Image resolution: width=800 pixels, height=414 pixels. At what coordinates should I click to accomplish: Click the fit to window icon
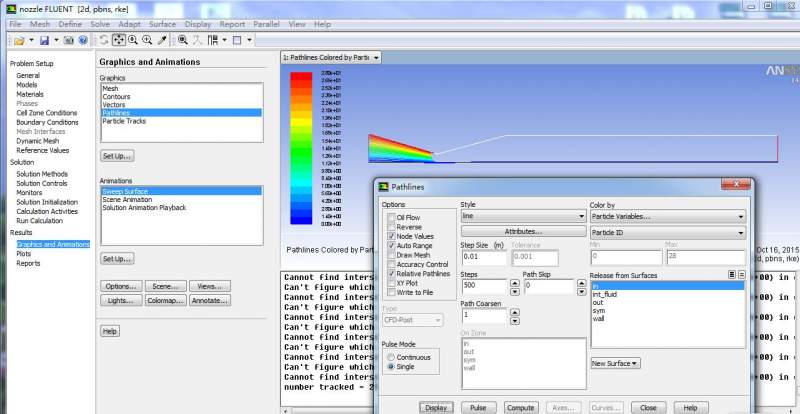183,40
